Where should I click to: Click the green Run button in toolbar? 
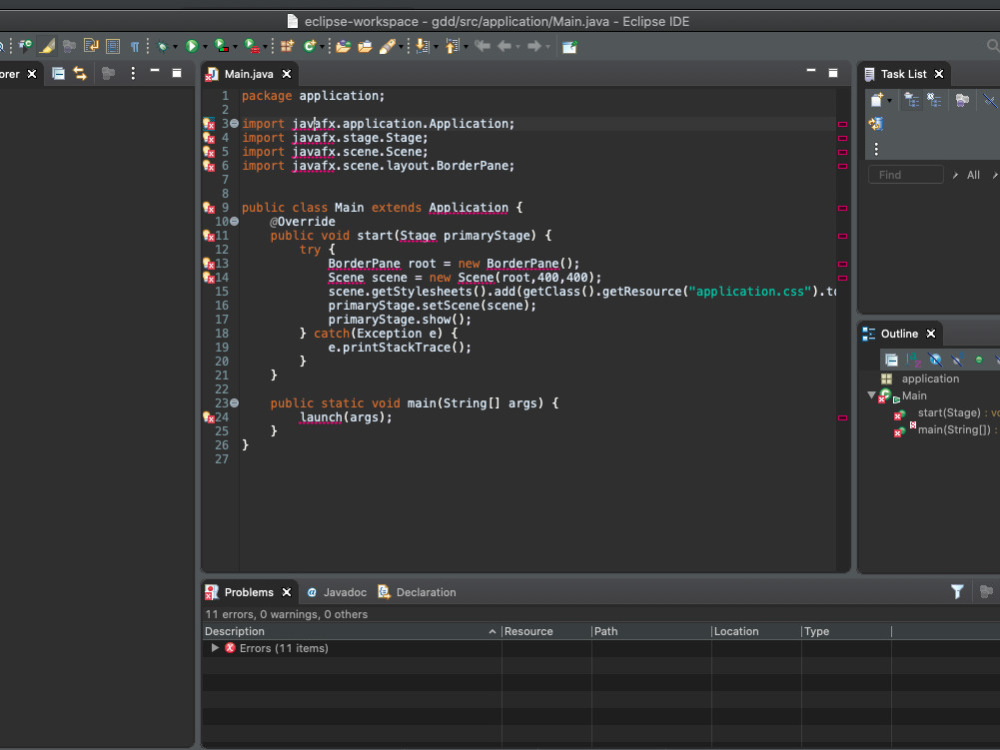pos(191,46)
